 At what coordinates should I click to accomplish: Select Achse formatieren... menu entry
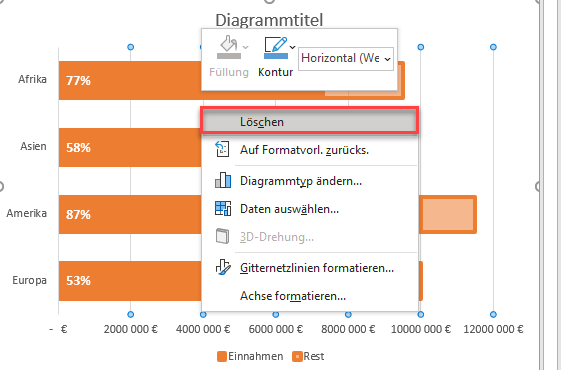[x=309, y=296]
